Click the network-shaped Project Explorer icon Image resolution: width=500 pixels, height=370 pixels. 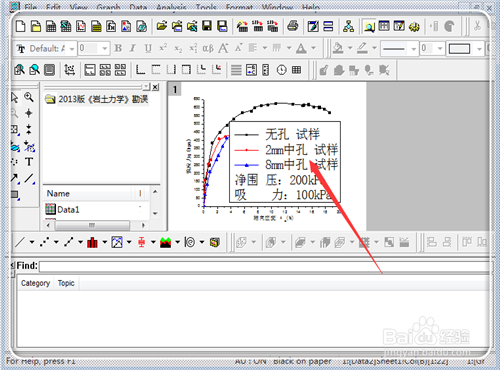tap(348, 26)
